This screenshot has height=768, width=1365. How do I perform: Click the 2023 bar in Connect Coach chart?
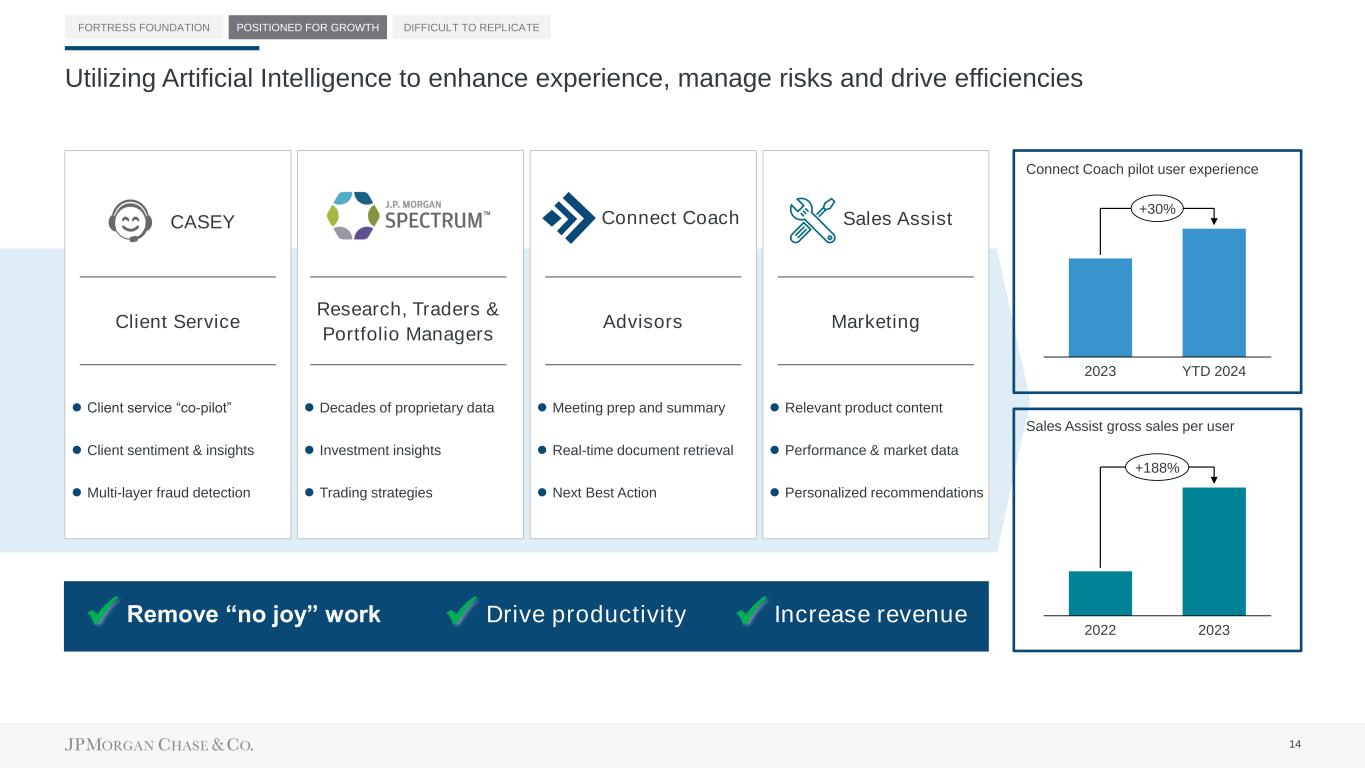point(1100,307)
